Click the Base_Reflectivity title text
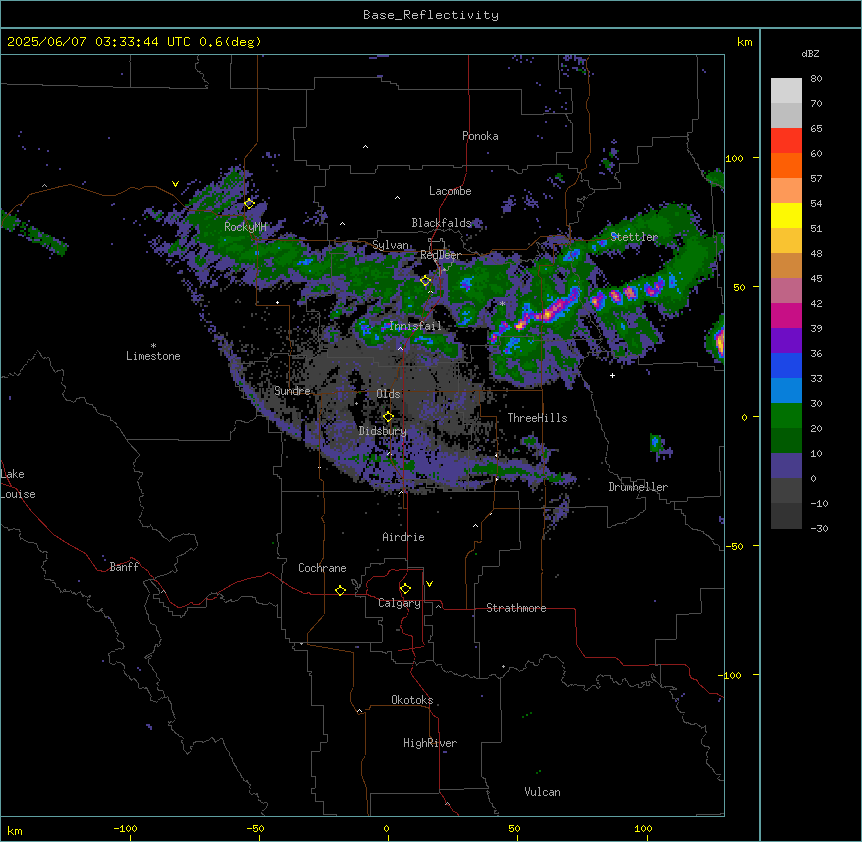The image size is (862, 842). (x=431, y=15)
